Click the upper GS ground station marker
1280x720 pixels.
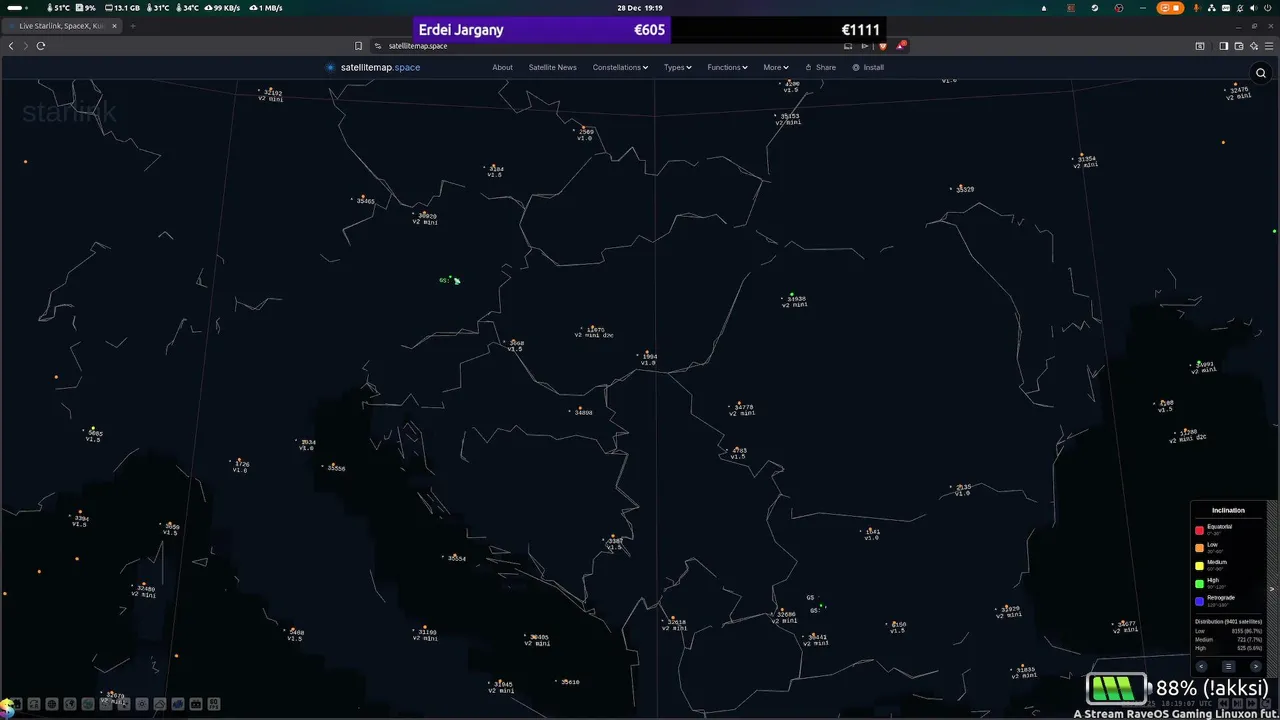[451, 280]
